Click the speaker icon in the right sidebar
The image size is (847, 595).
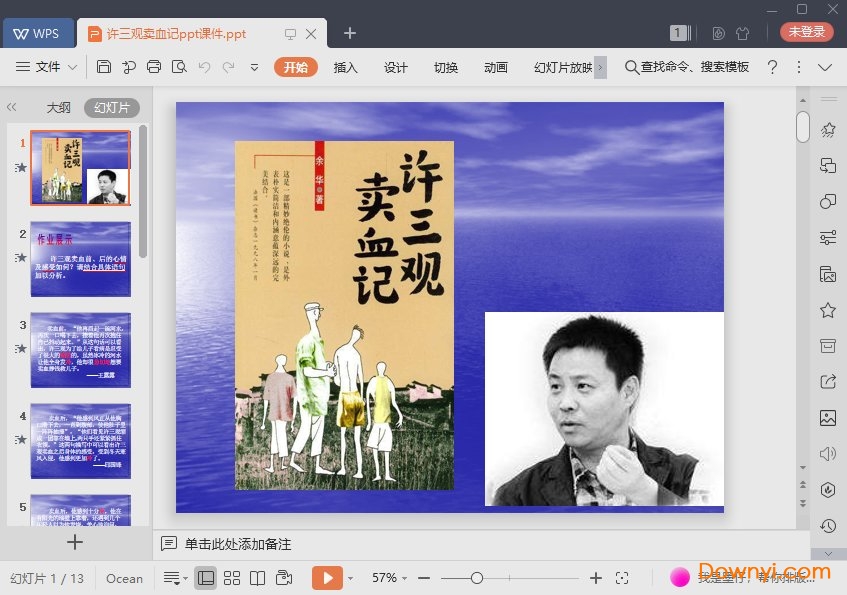coord(827,454)
